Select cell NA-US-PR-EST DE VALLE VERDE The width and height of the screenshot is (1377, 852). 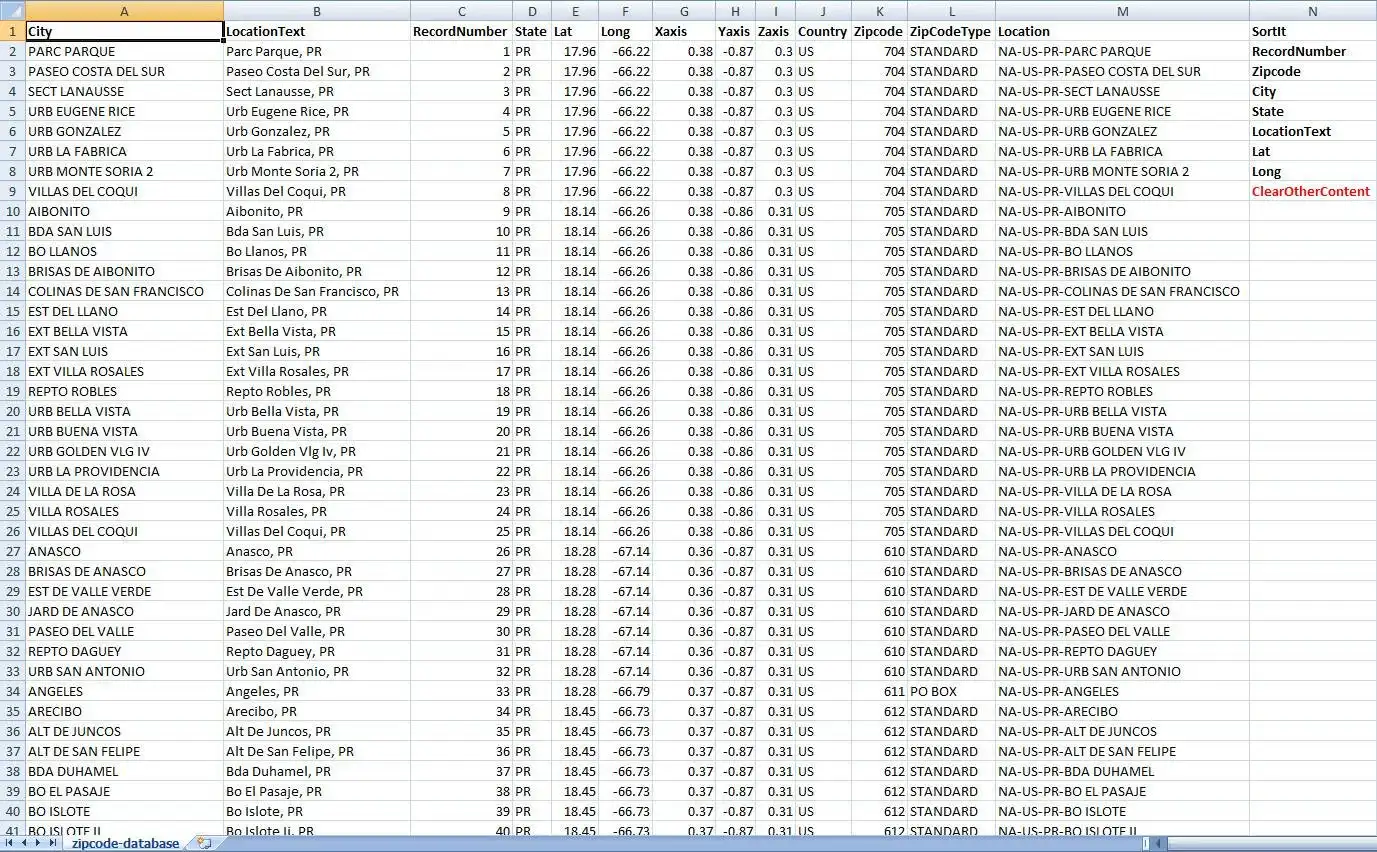[x=1122, y=592]
